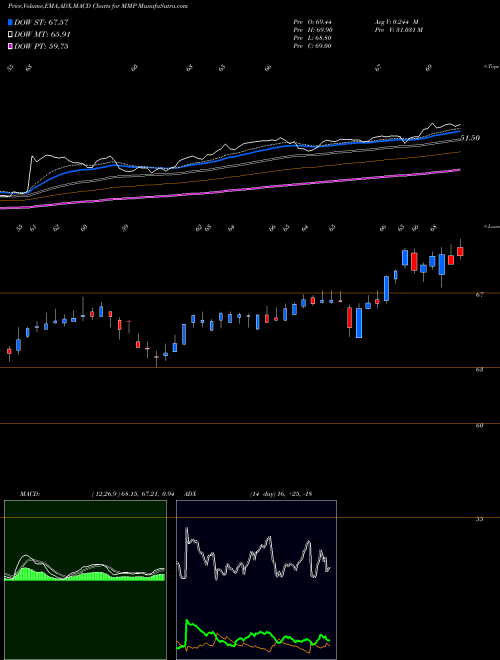This screenshot has height=660, width=500.
Task: Click the 60 price axis label
Action: 479,426
